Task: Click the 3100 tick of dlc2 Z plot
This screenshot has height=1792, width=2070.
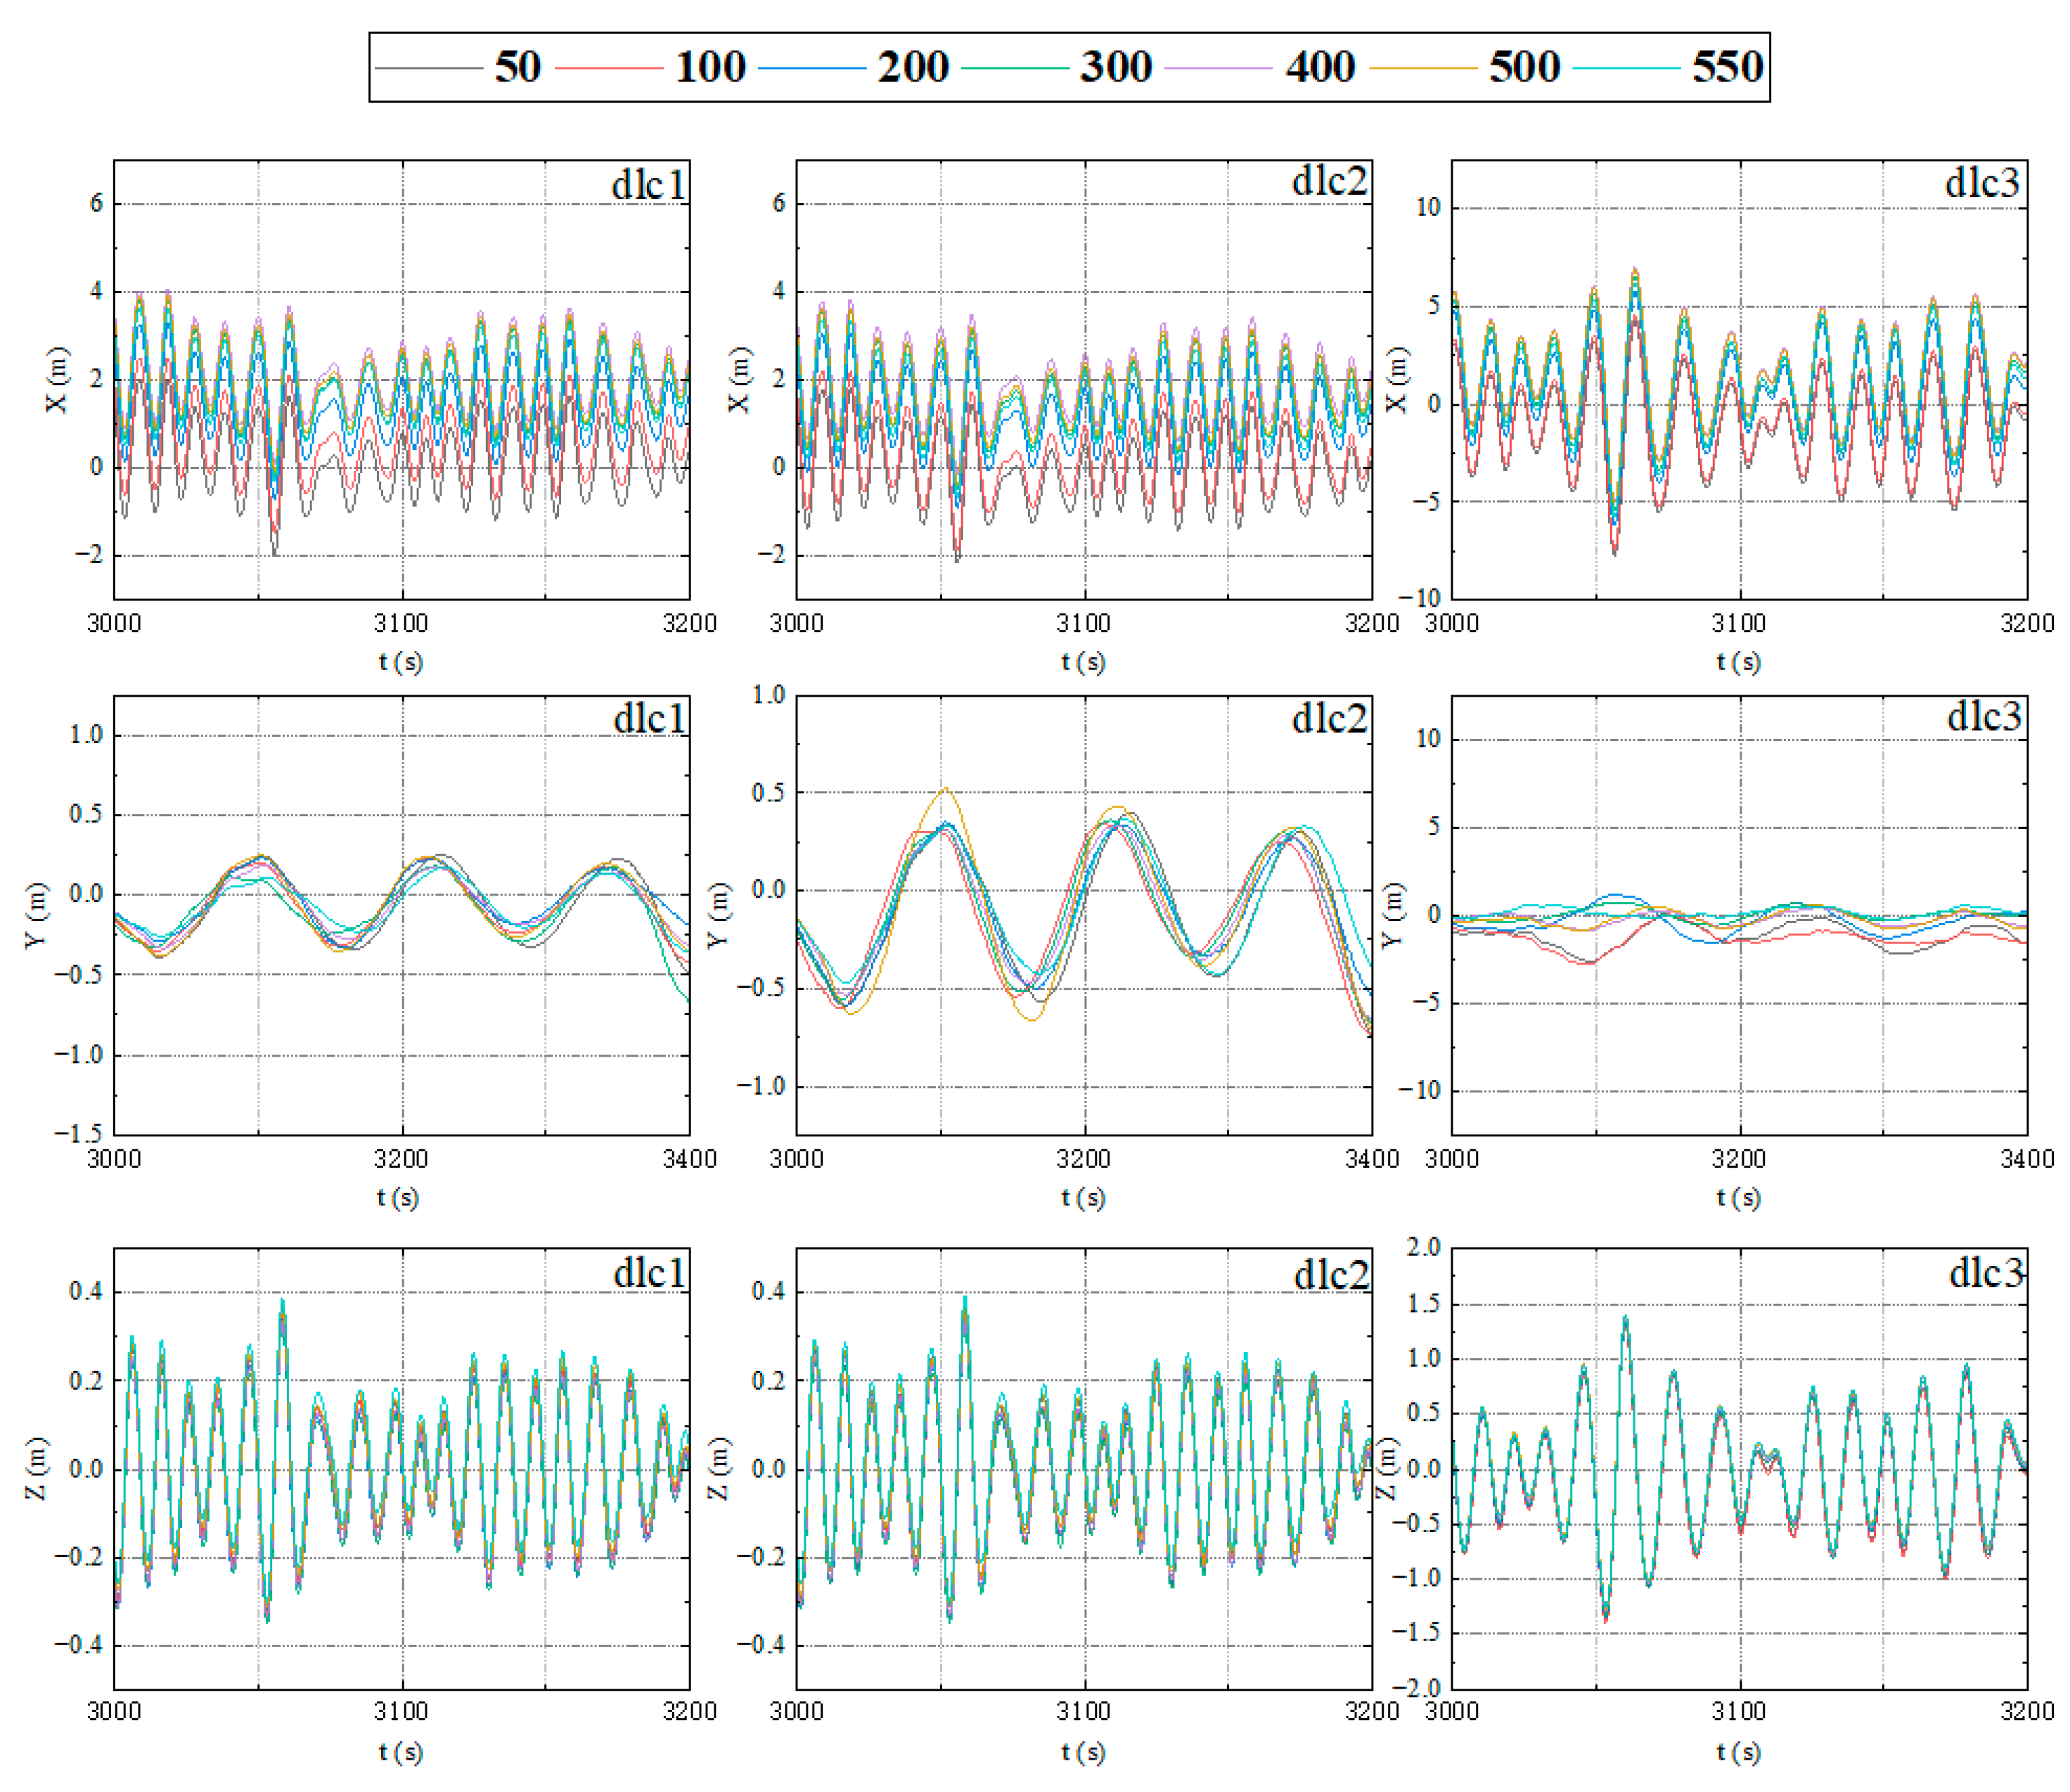Action: point(1084,1712)
